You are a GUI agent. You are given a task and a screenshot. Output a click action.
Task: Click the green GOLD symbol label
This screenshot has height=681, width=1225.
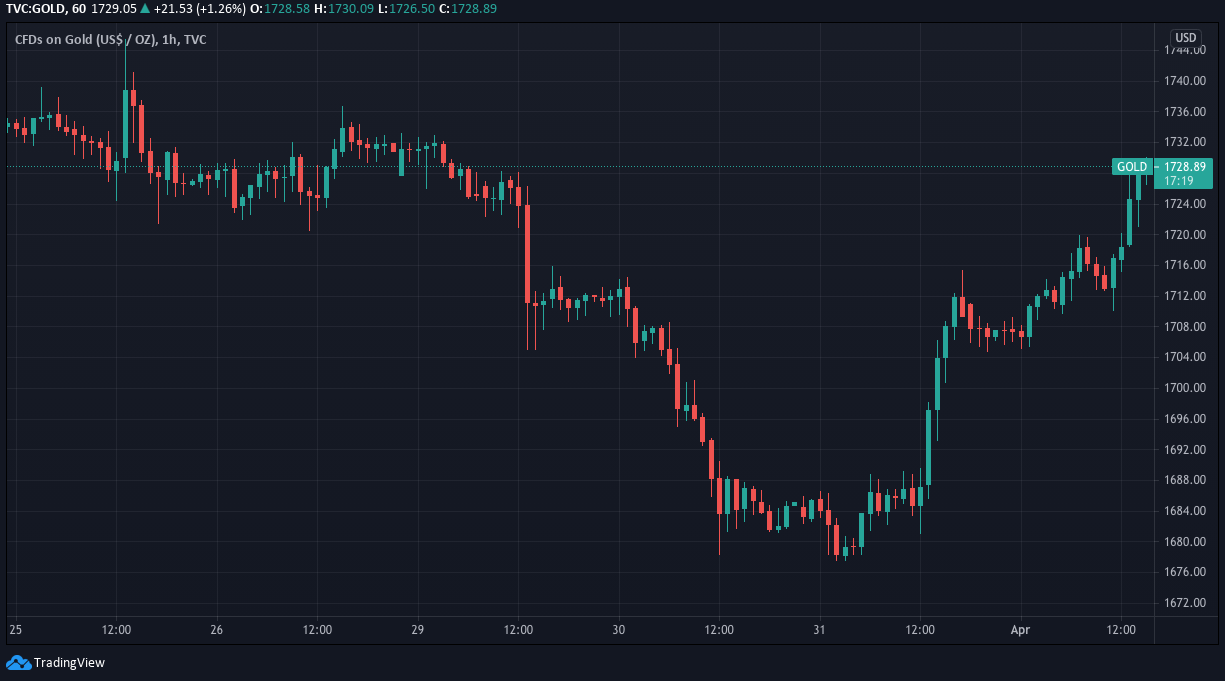point(1132,166)
